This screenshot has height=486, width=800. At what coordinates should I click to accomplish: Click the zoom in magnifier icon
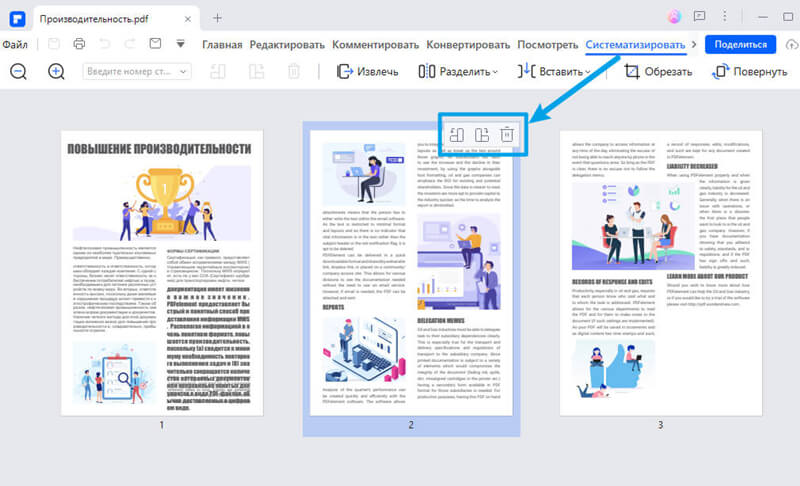click(56, 72)
